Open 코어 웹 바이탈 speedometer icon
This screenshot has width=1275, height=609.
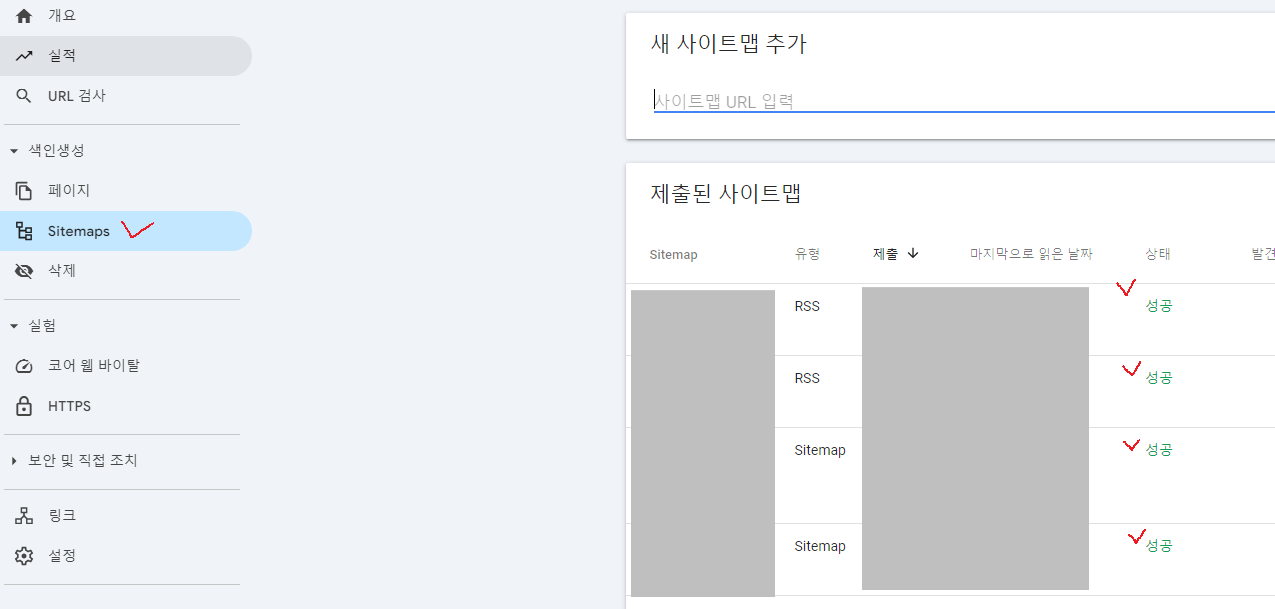click(24, 365)
